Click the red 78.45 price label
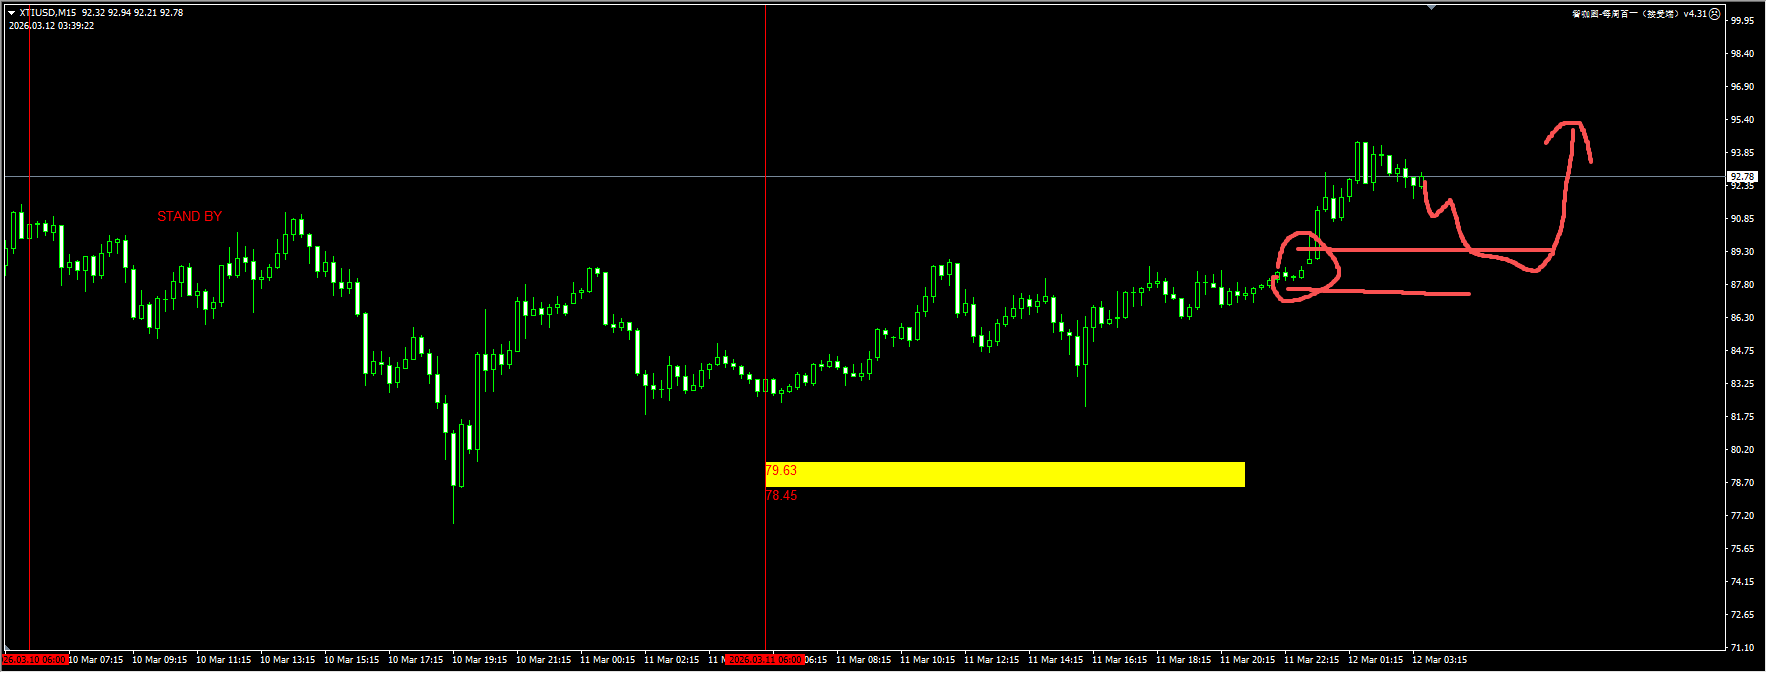The width and height of the screenshot is (1767, 673). [x=781, y=495]
